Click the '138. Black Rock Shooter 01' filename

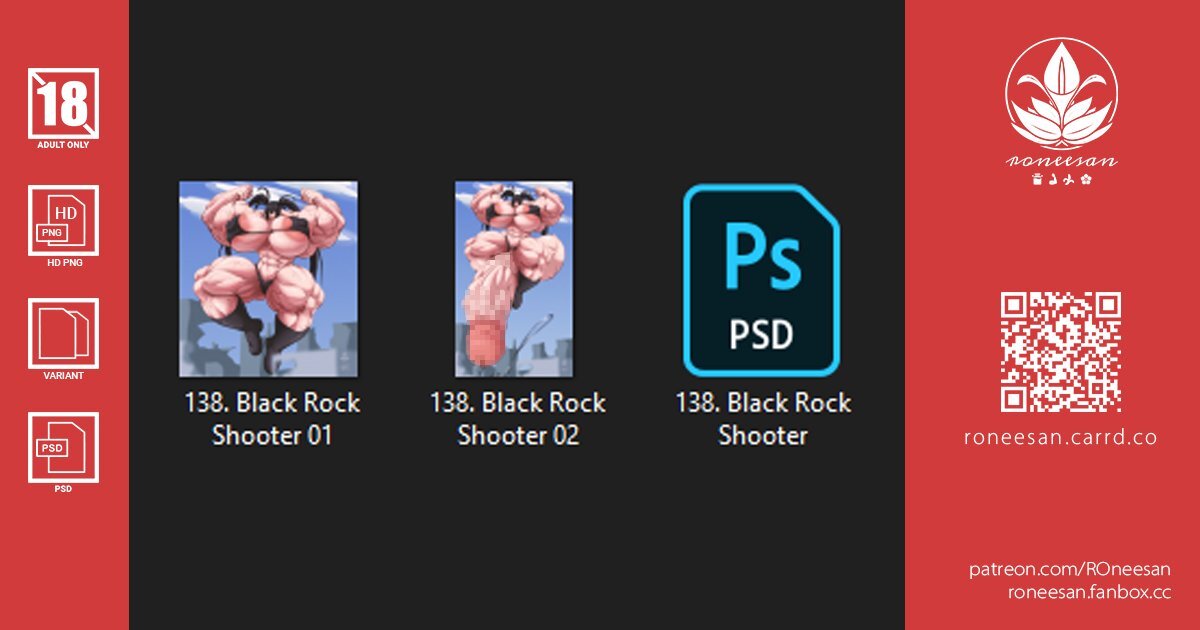272,419
